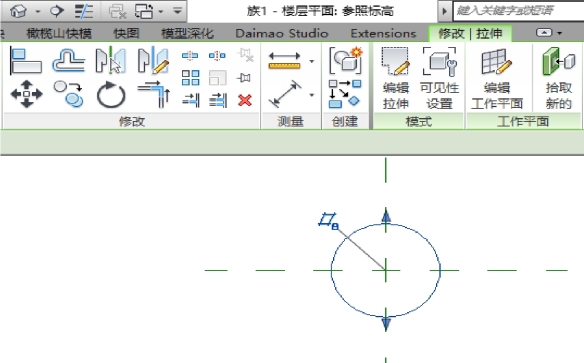Open the Extensions ribbon tab
584x363 pixels.
[x=383, y=34]
